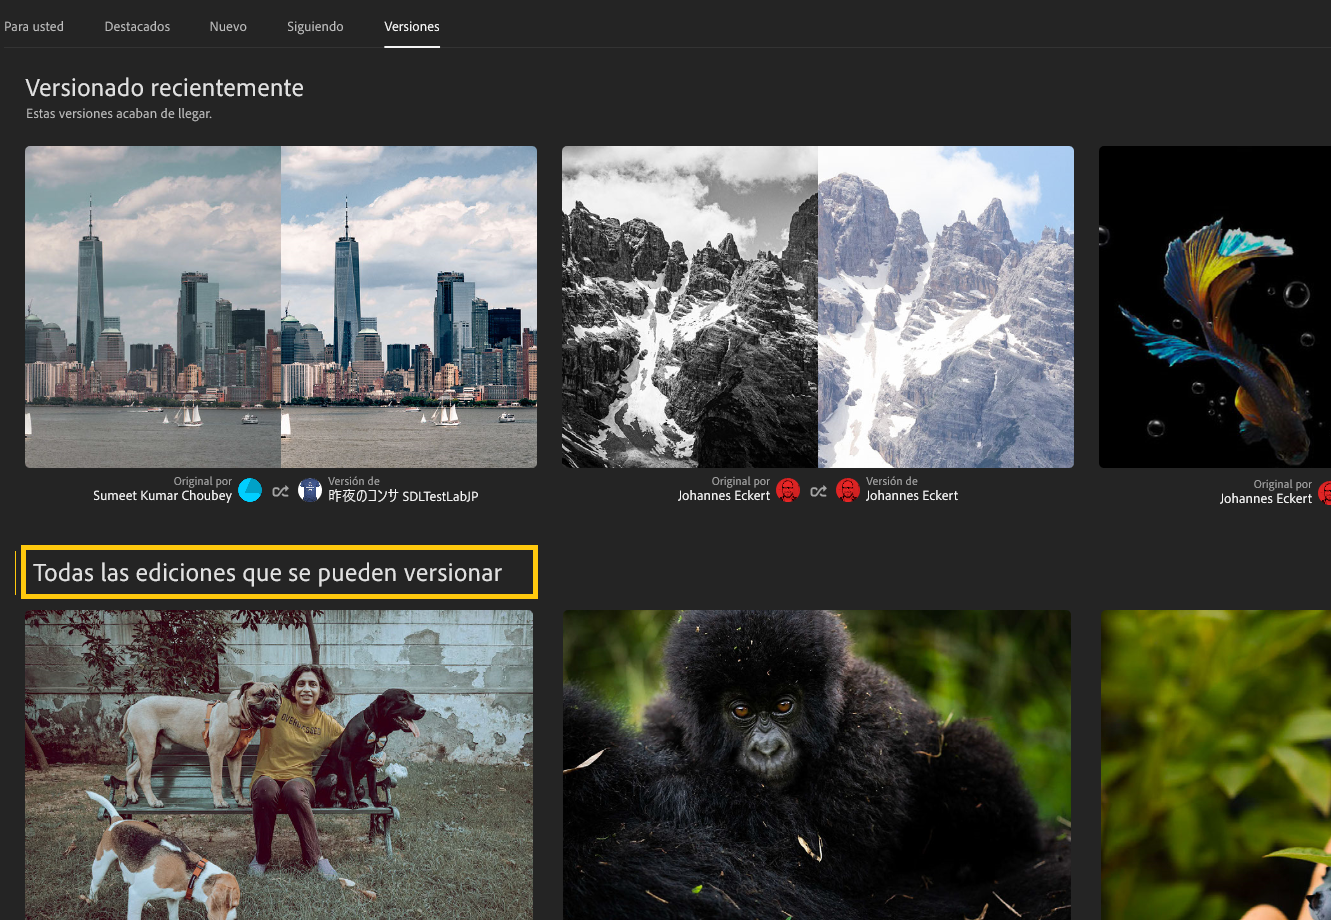
Task: Click Johannes Eckert name under the fish photo
Action: [x=1266, y=498]
